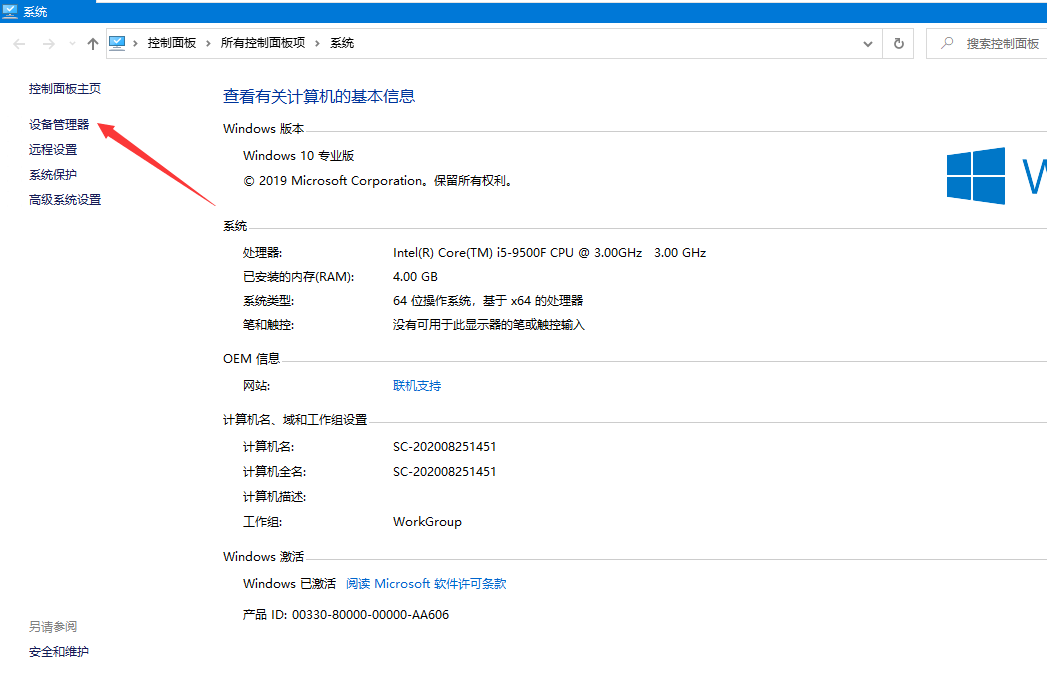Click the search magnifier icon

(x=946, y=44)
